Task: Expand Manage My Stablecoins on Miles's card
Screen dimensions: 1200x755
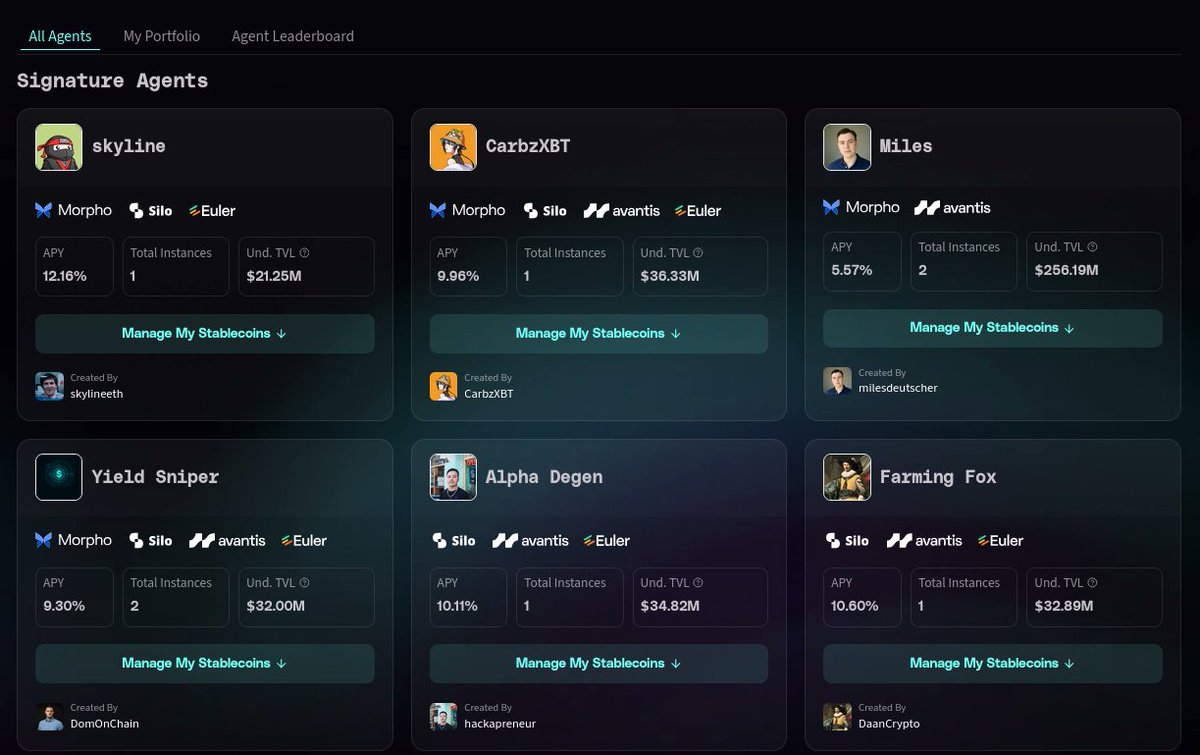Action: [991, 327]
